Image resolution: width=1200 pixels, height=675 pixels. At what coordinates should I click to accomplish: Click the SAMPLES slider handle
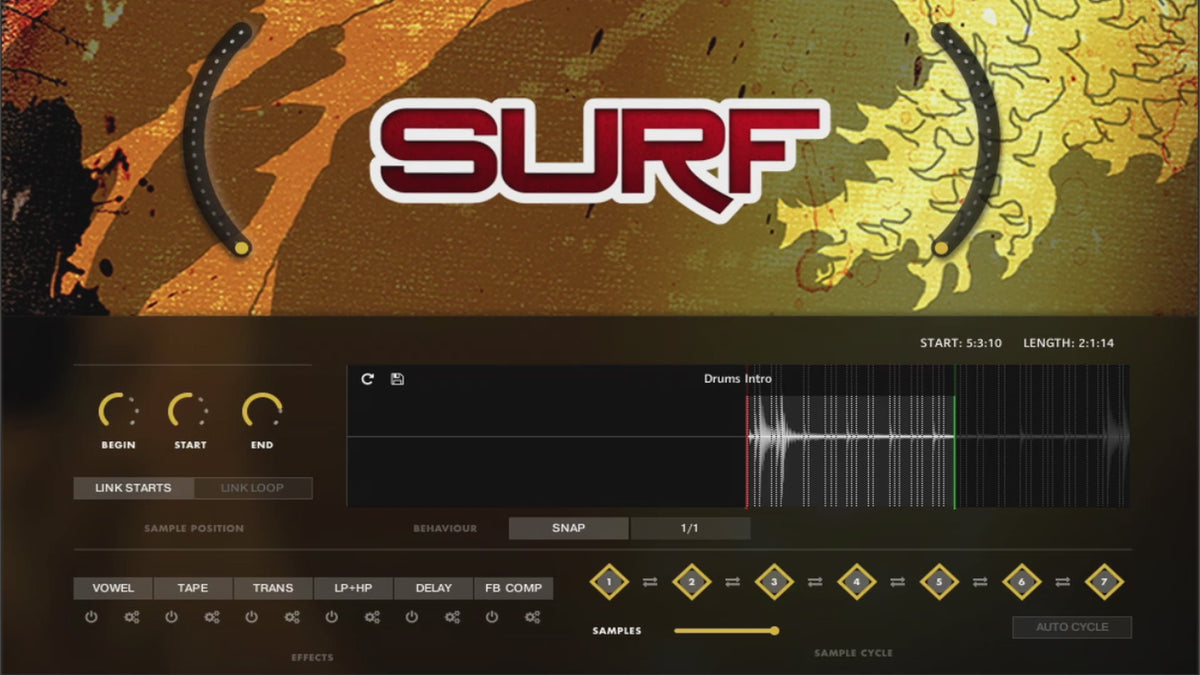pyautogui.click(x=774, y=630)
